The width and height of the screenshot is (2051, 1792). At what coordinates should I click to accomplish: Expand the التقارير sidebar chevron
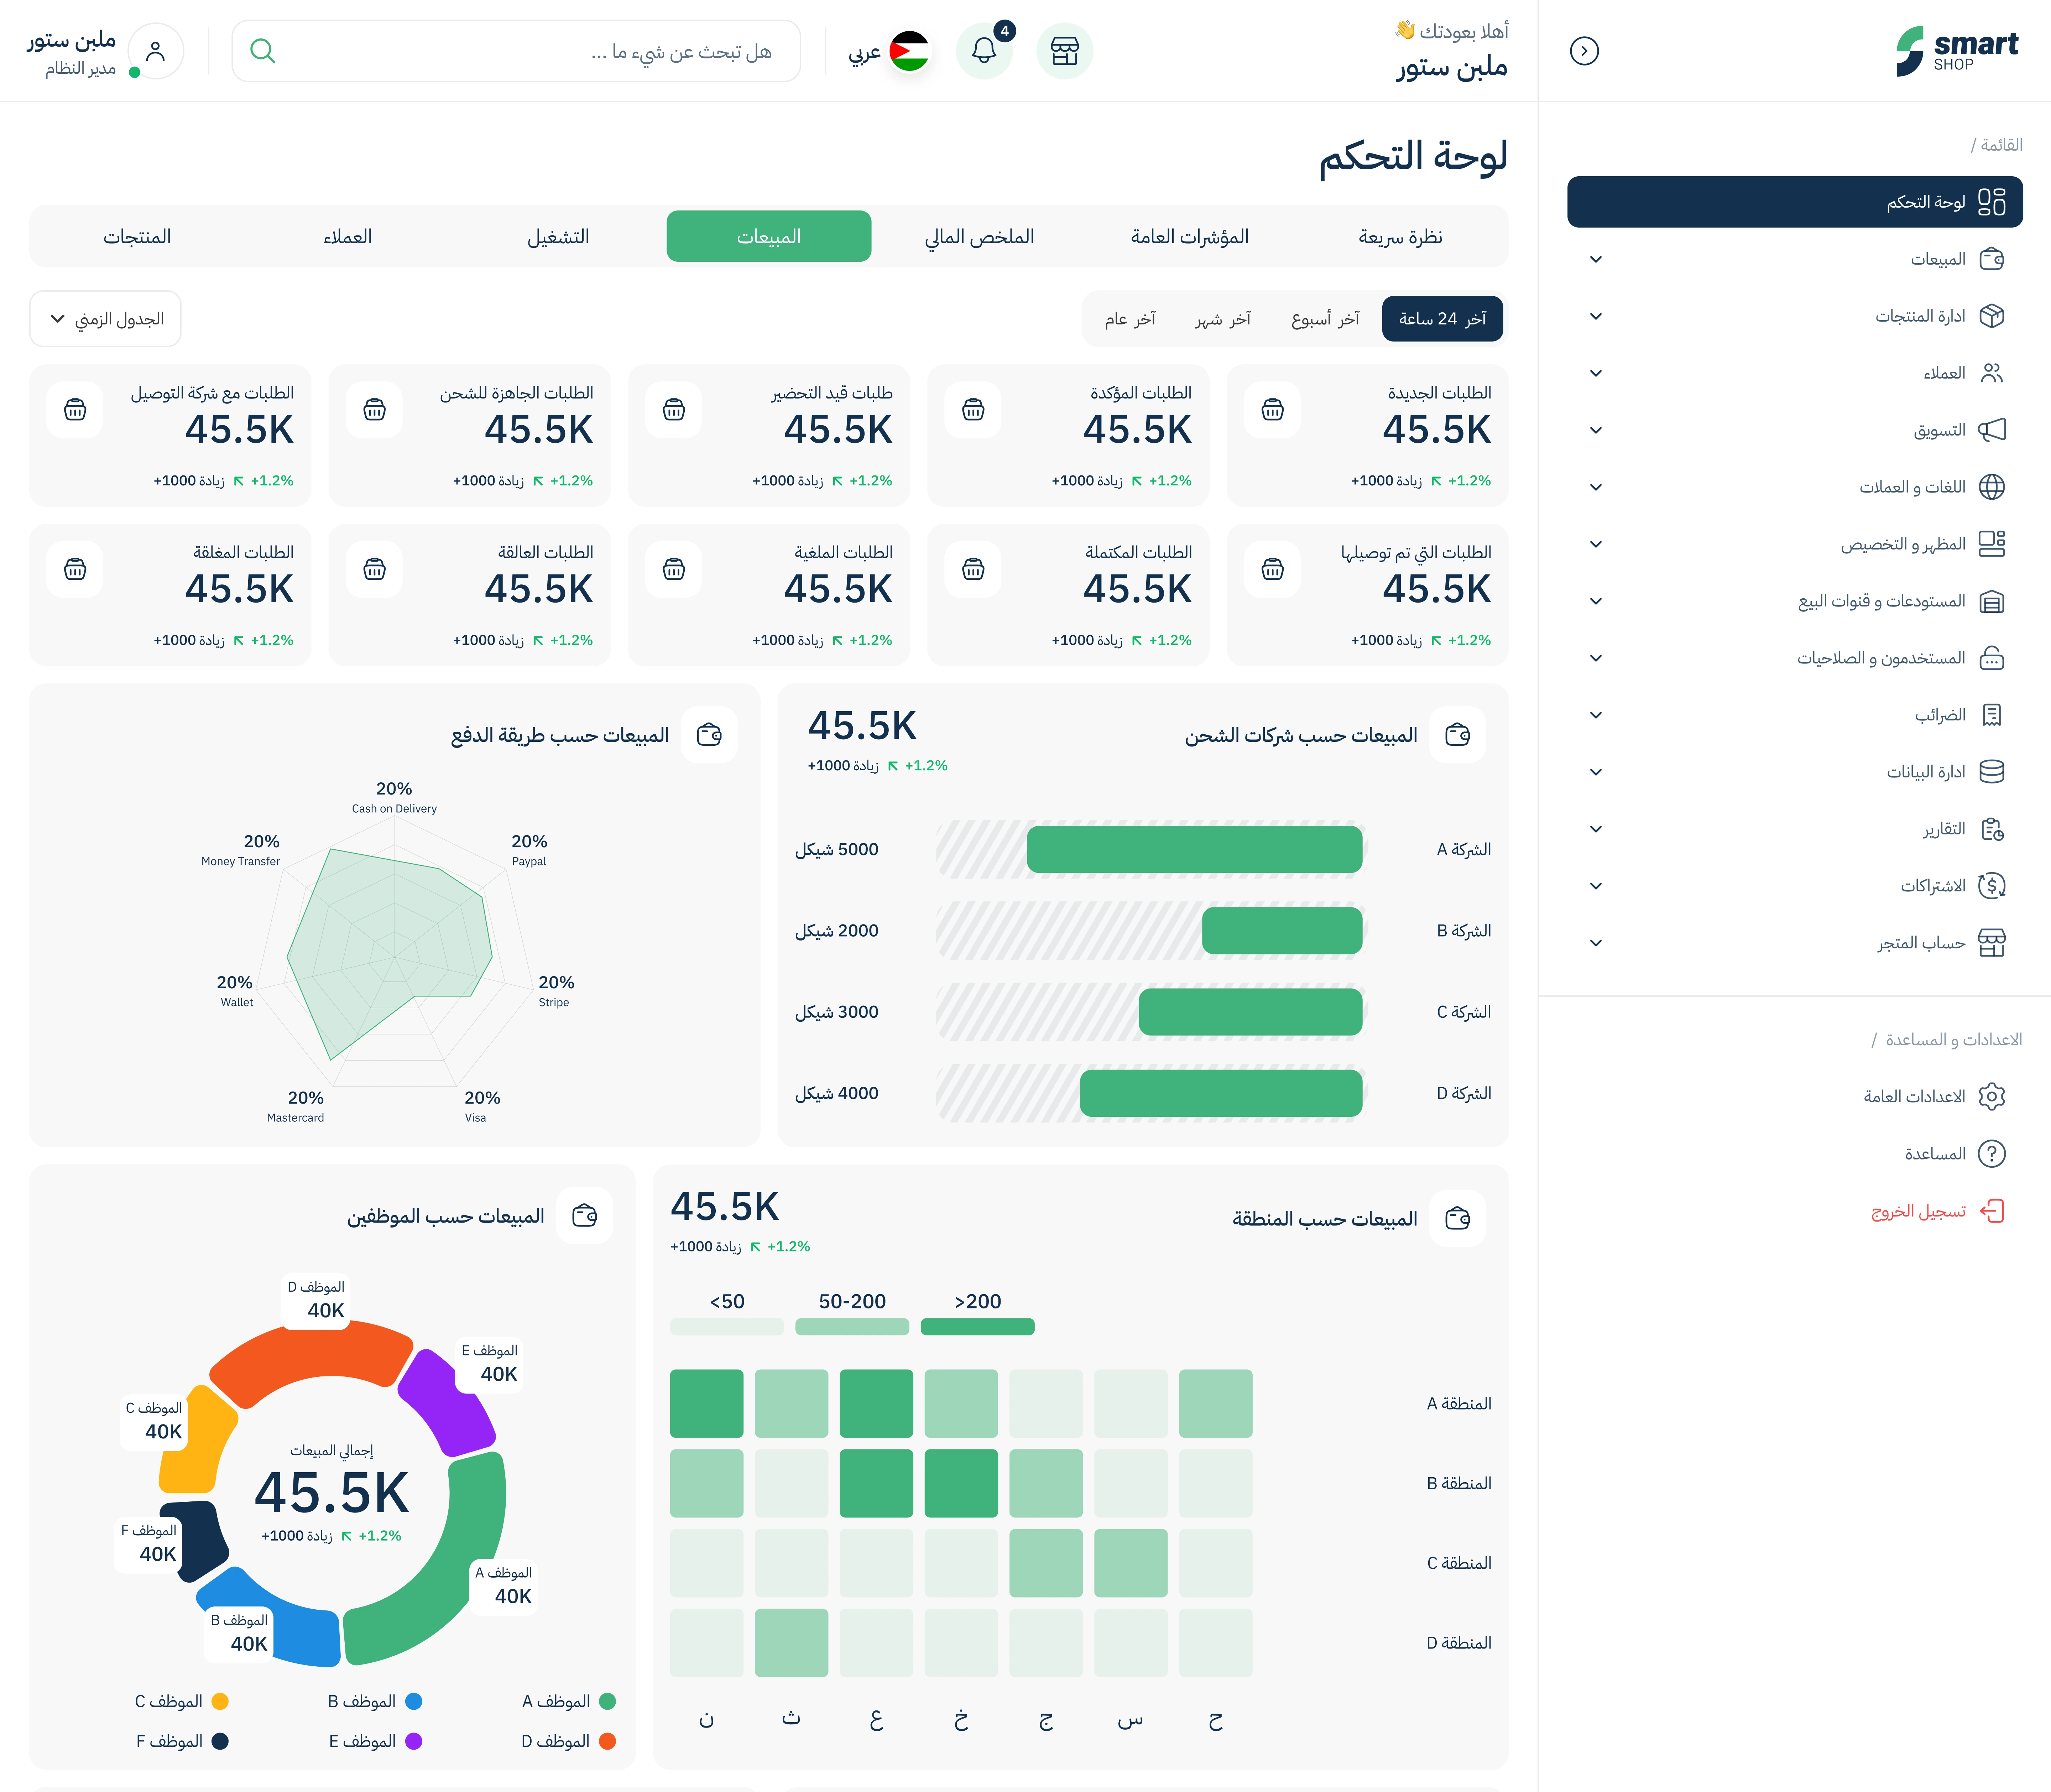[x=1596, y=829]
